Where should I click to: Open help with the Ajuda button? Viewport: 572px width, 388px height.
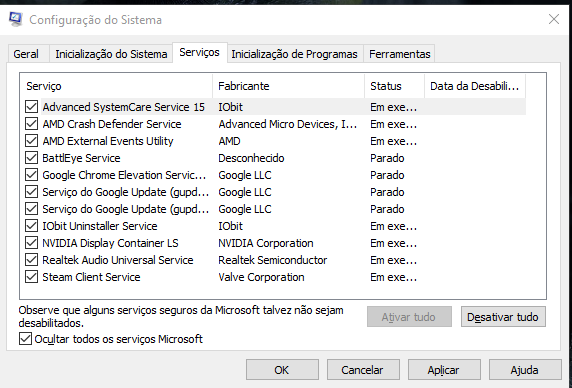coord(525,370)
